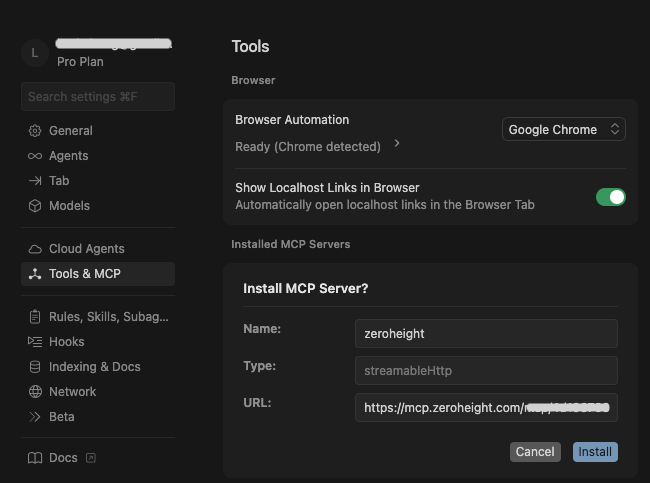650x483 pixels.
Task: Click the General gear icon
Action: point(35,131)
